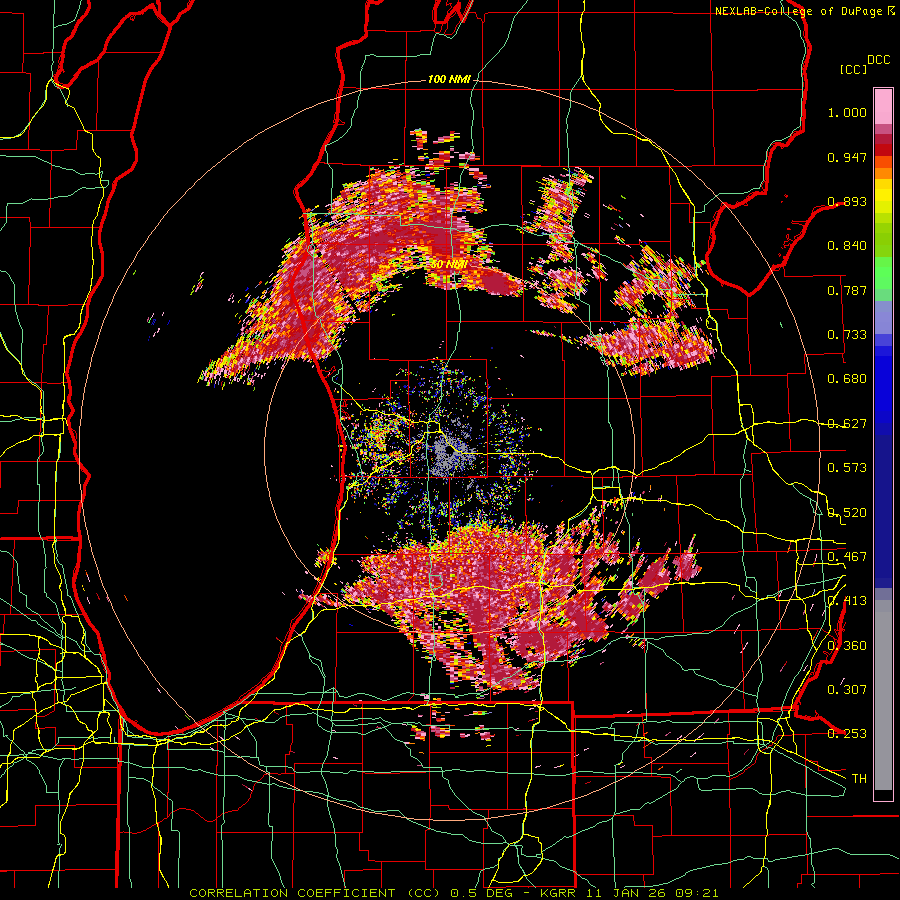The width and height of the screenshot is (900, 900).
Task: Select the DCC product label
Action: [x=878, y=60]
